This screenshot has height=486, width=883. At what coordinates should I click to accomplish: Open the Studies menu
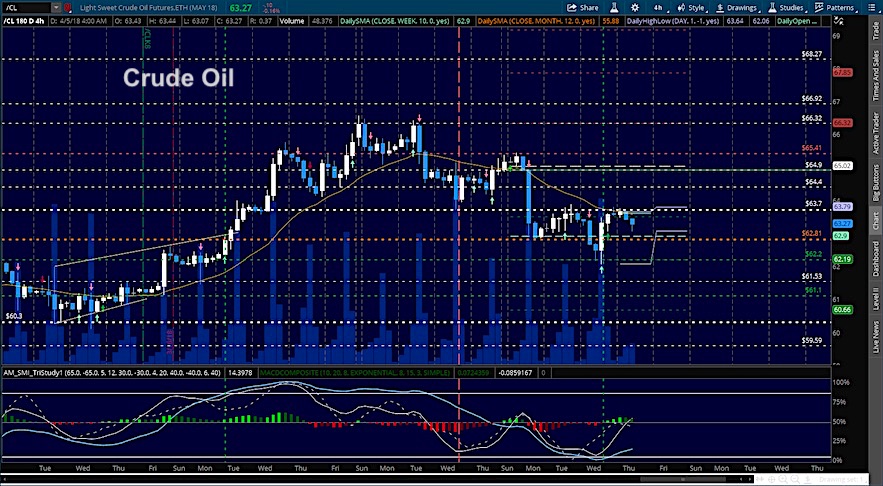click(786, 7)
